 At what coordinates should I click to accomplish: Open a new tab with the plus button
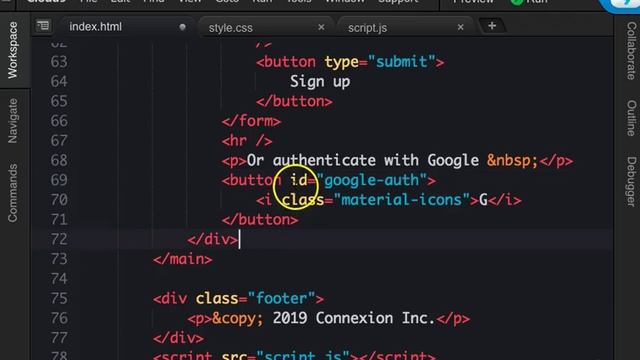(x=492, y=26)
